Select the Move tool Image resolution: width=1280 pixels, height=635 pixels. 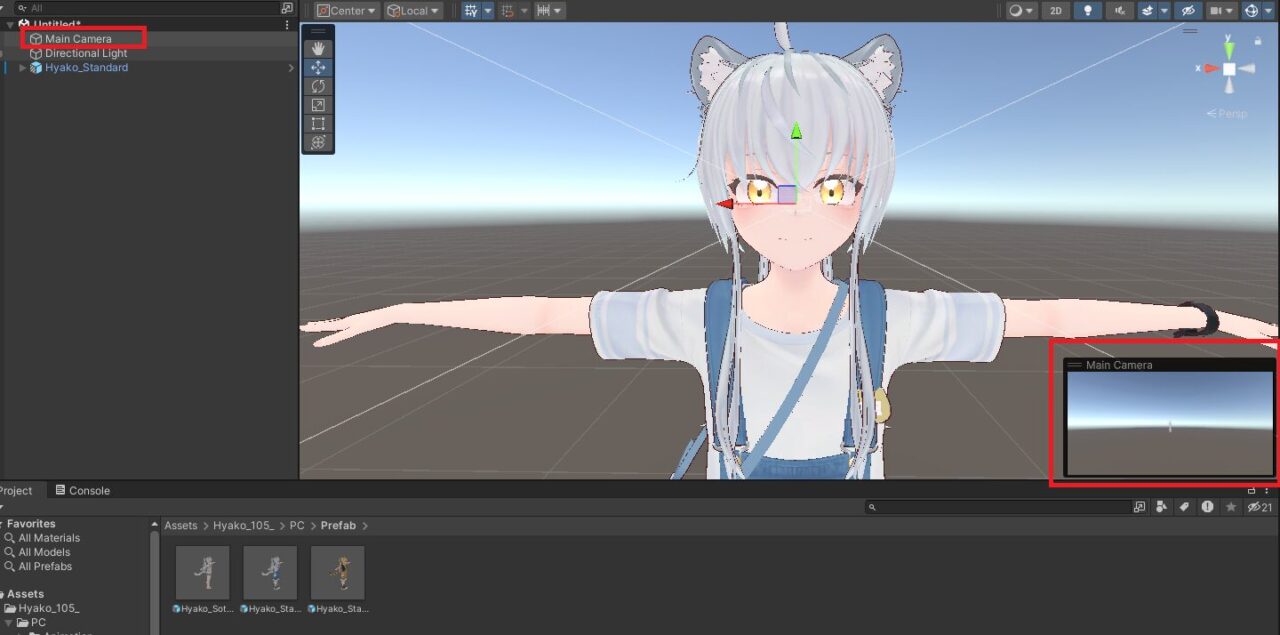tap(318, 67)
